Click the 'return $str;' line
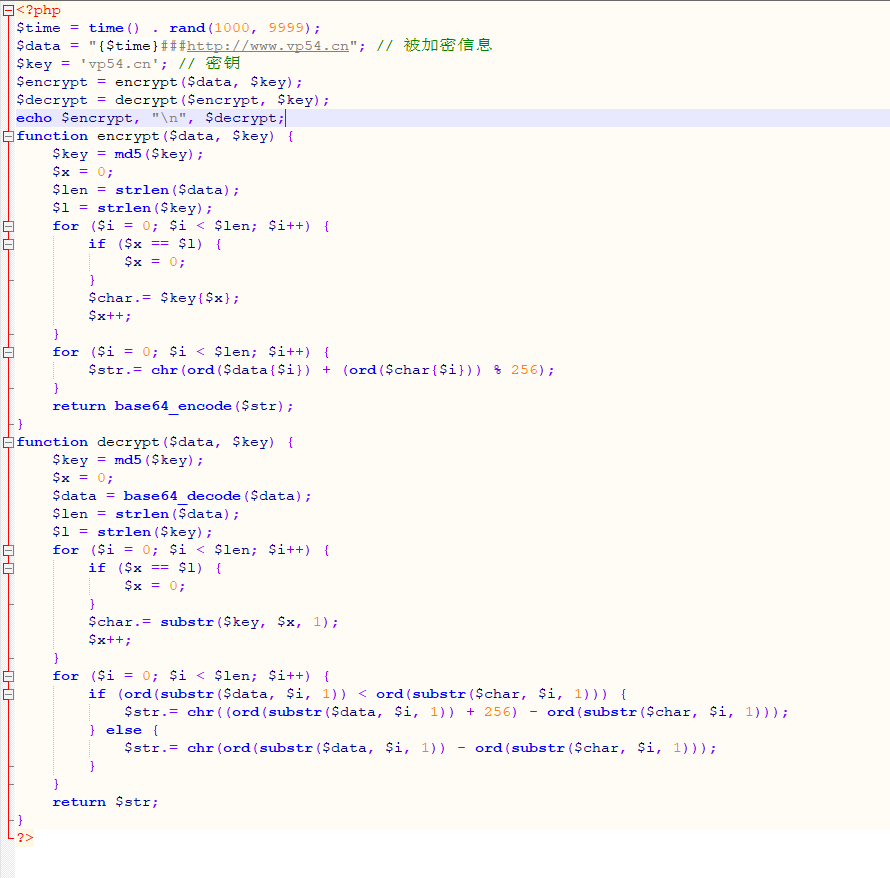The height and width of the screenshot is (878, 890). point(105,802)
